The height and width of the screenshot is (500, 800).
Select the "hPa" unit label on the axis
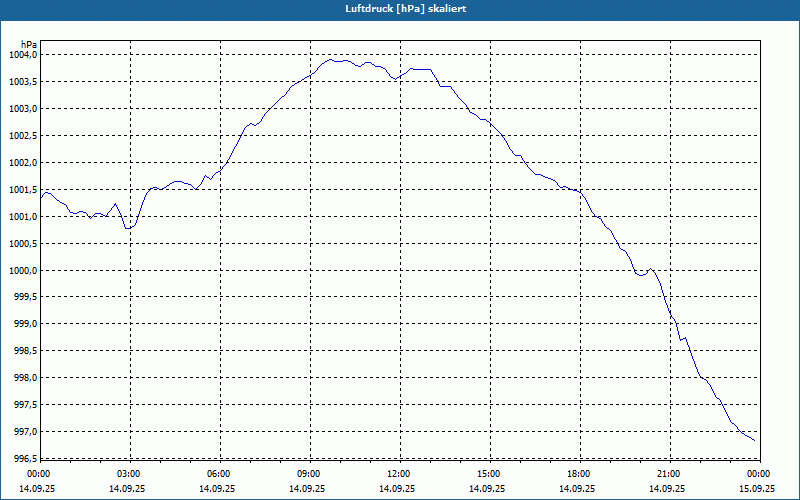point(29,45)
